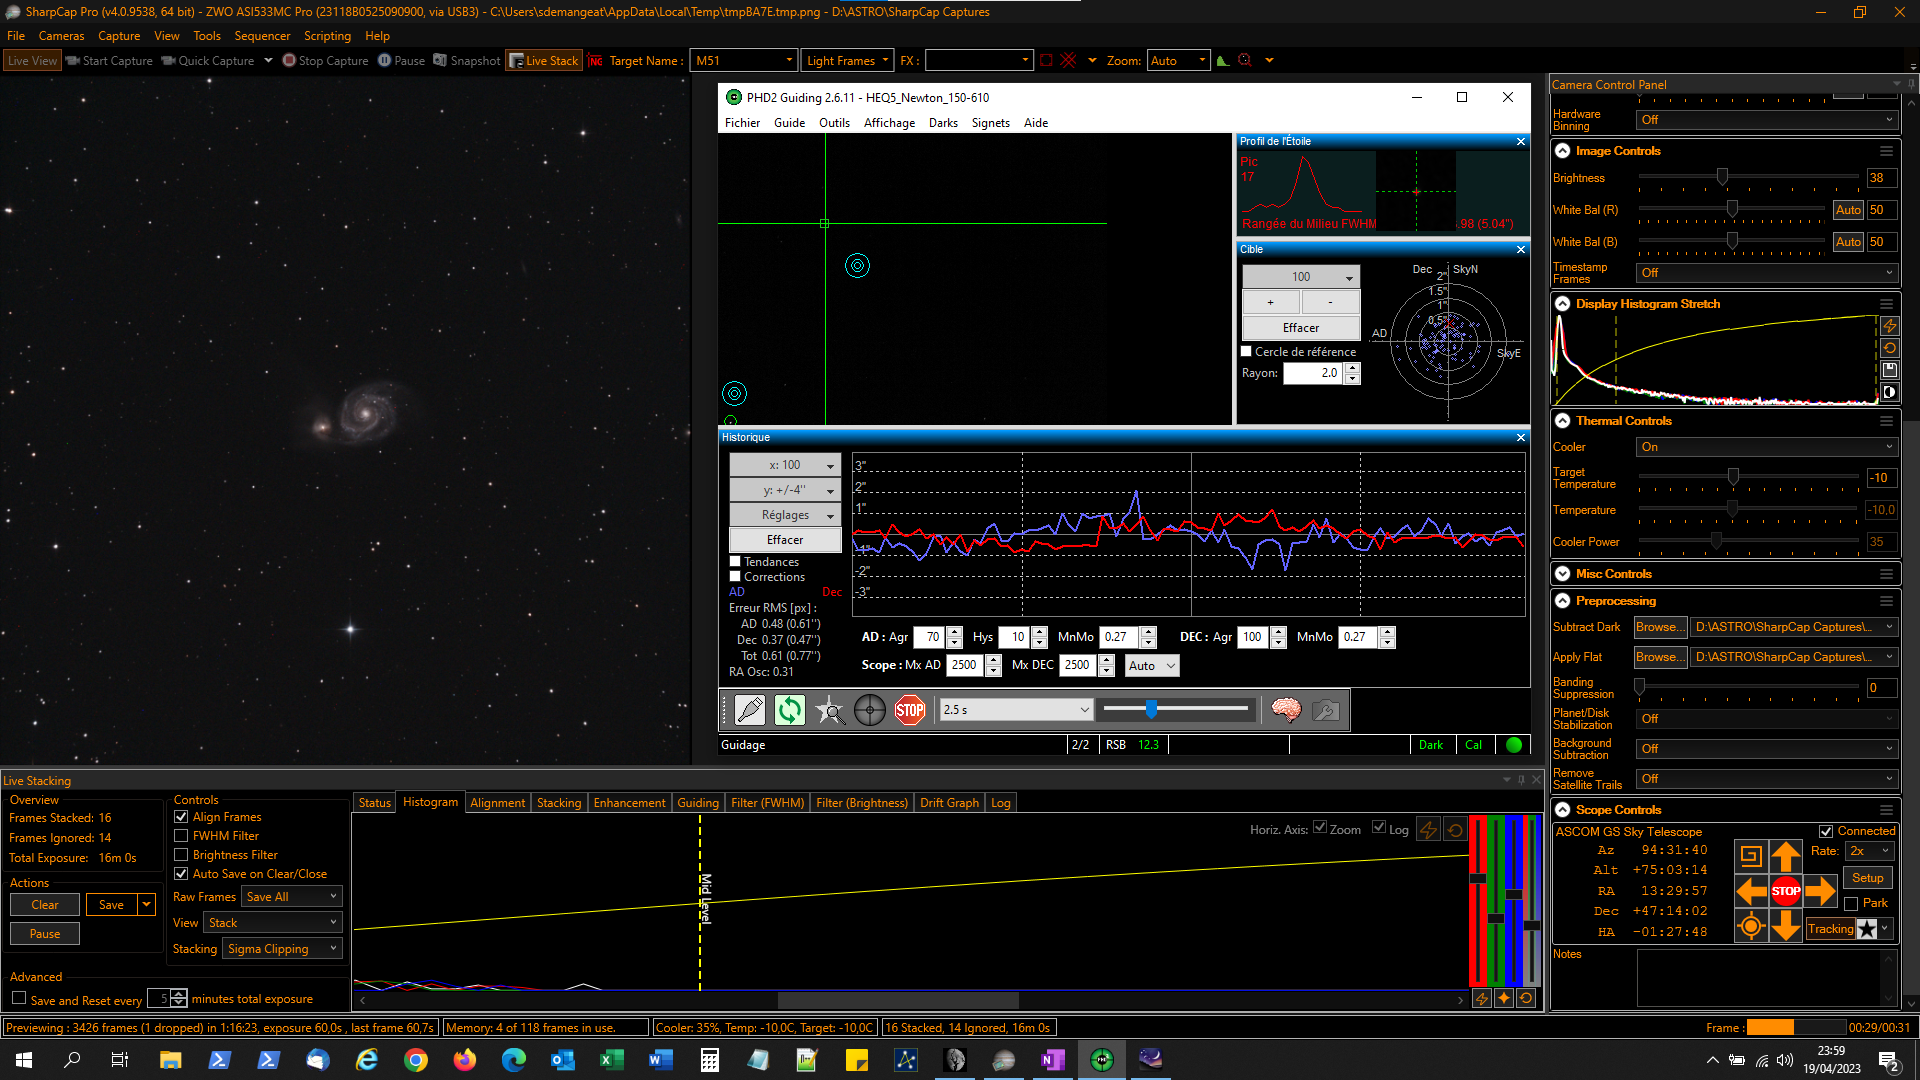
Task: Enable Save and Reset every checkbox
Action: point(19,998)
